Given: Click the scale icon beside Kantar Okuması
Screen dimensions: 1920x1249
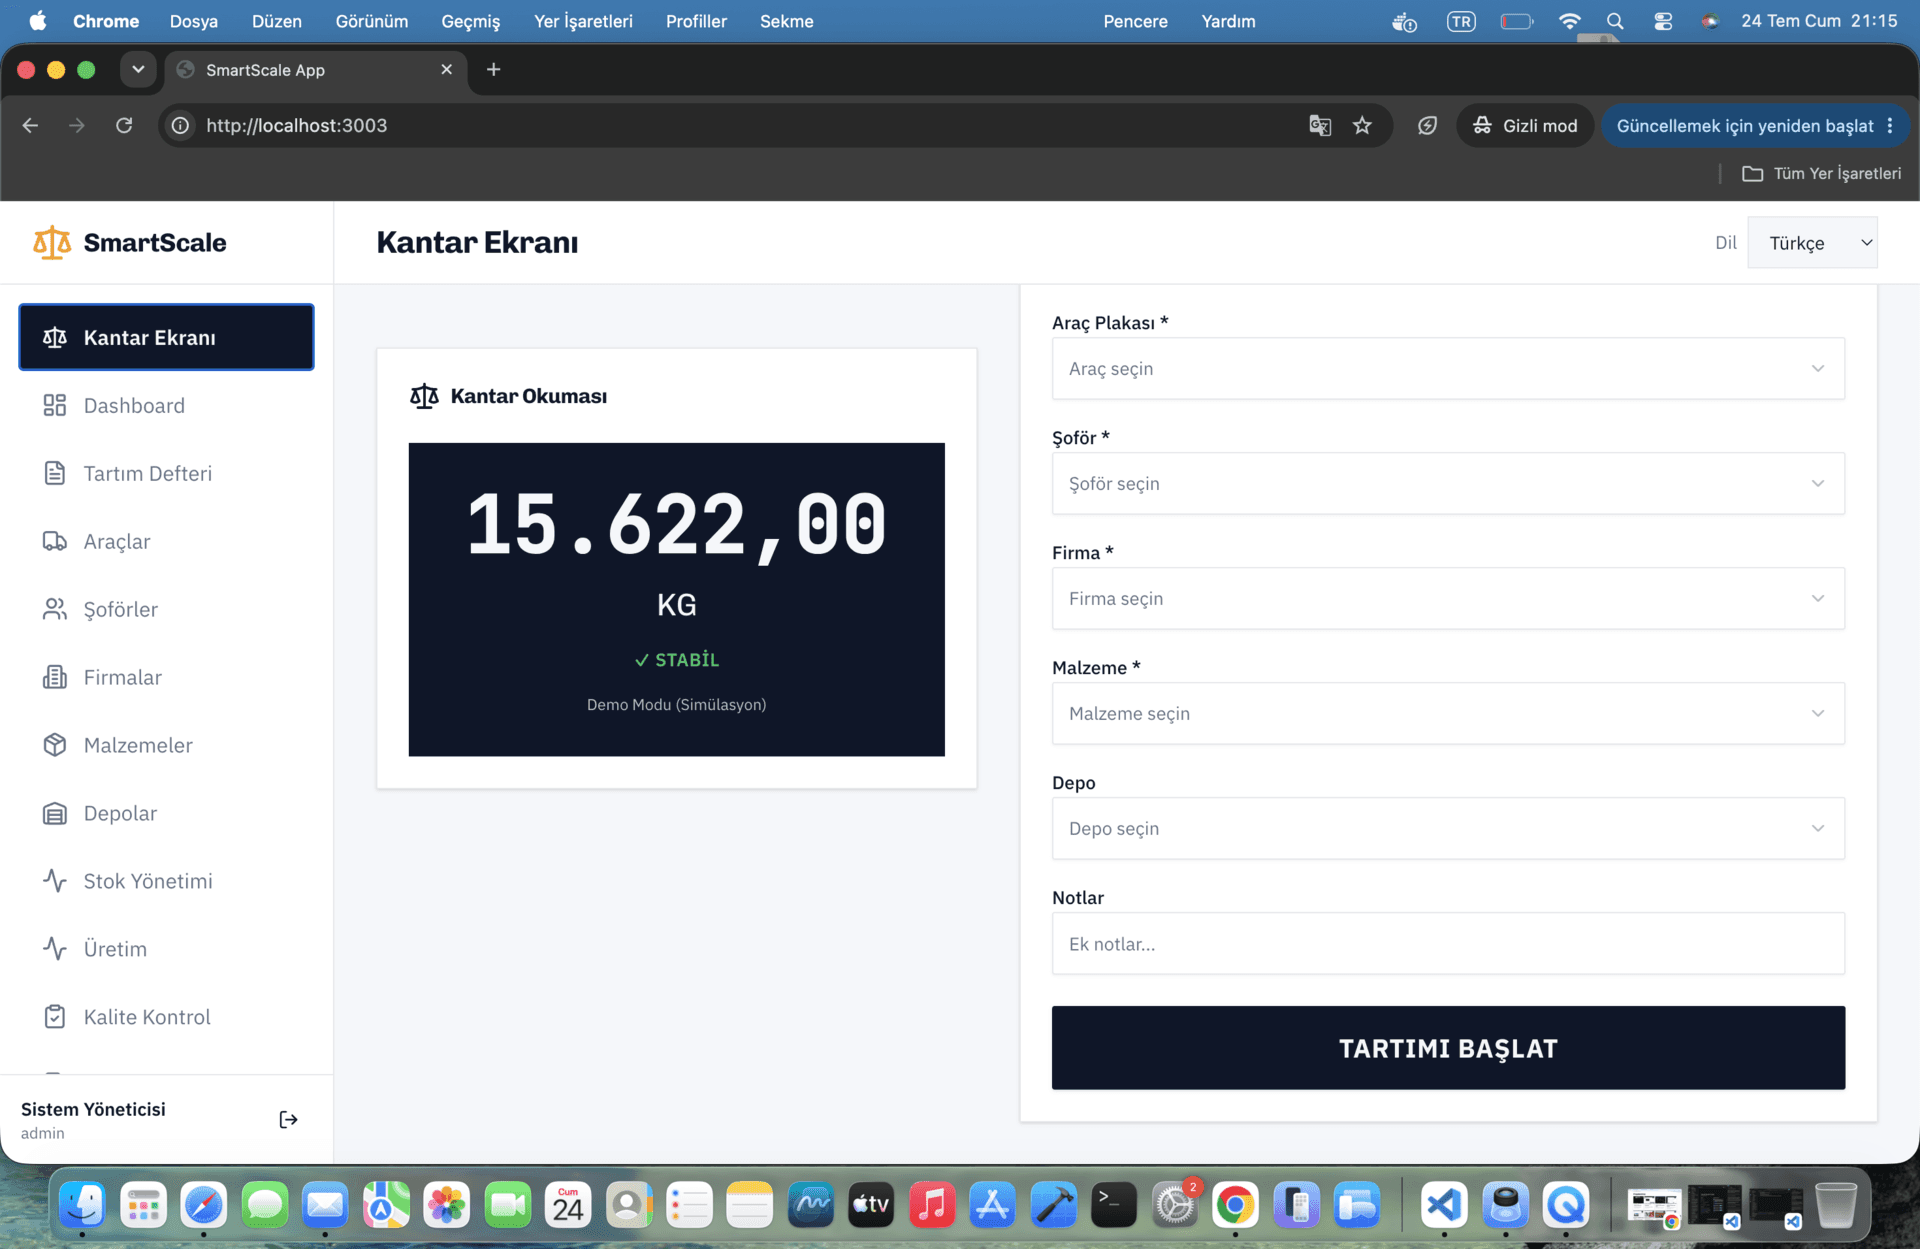Looking at the screenshot, I should click(424, 396).
